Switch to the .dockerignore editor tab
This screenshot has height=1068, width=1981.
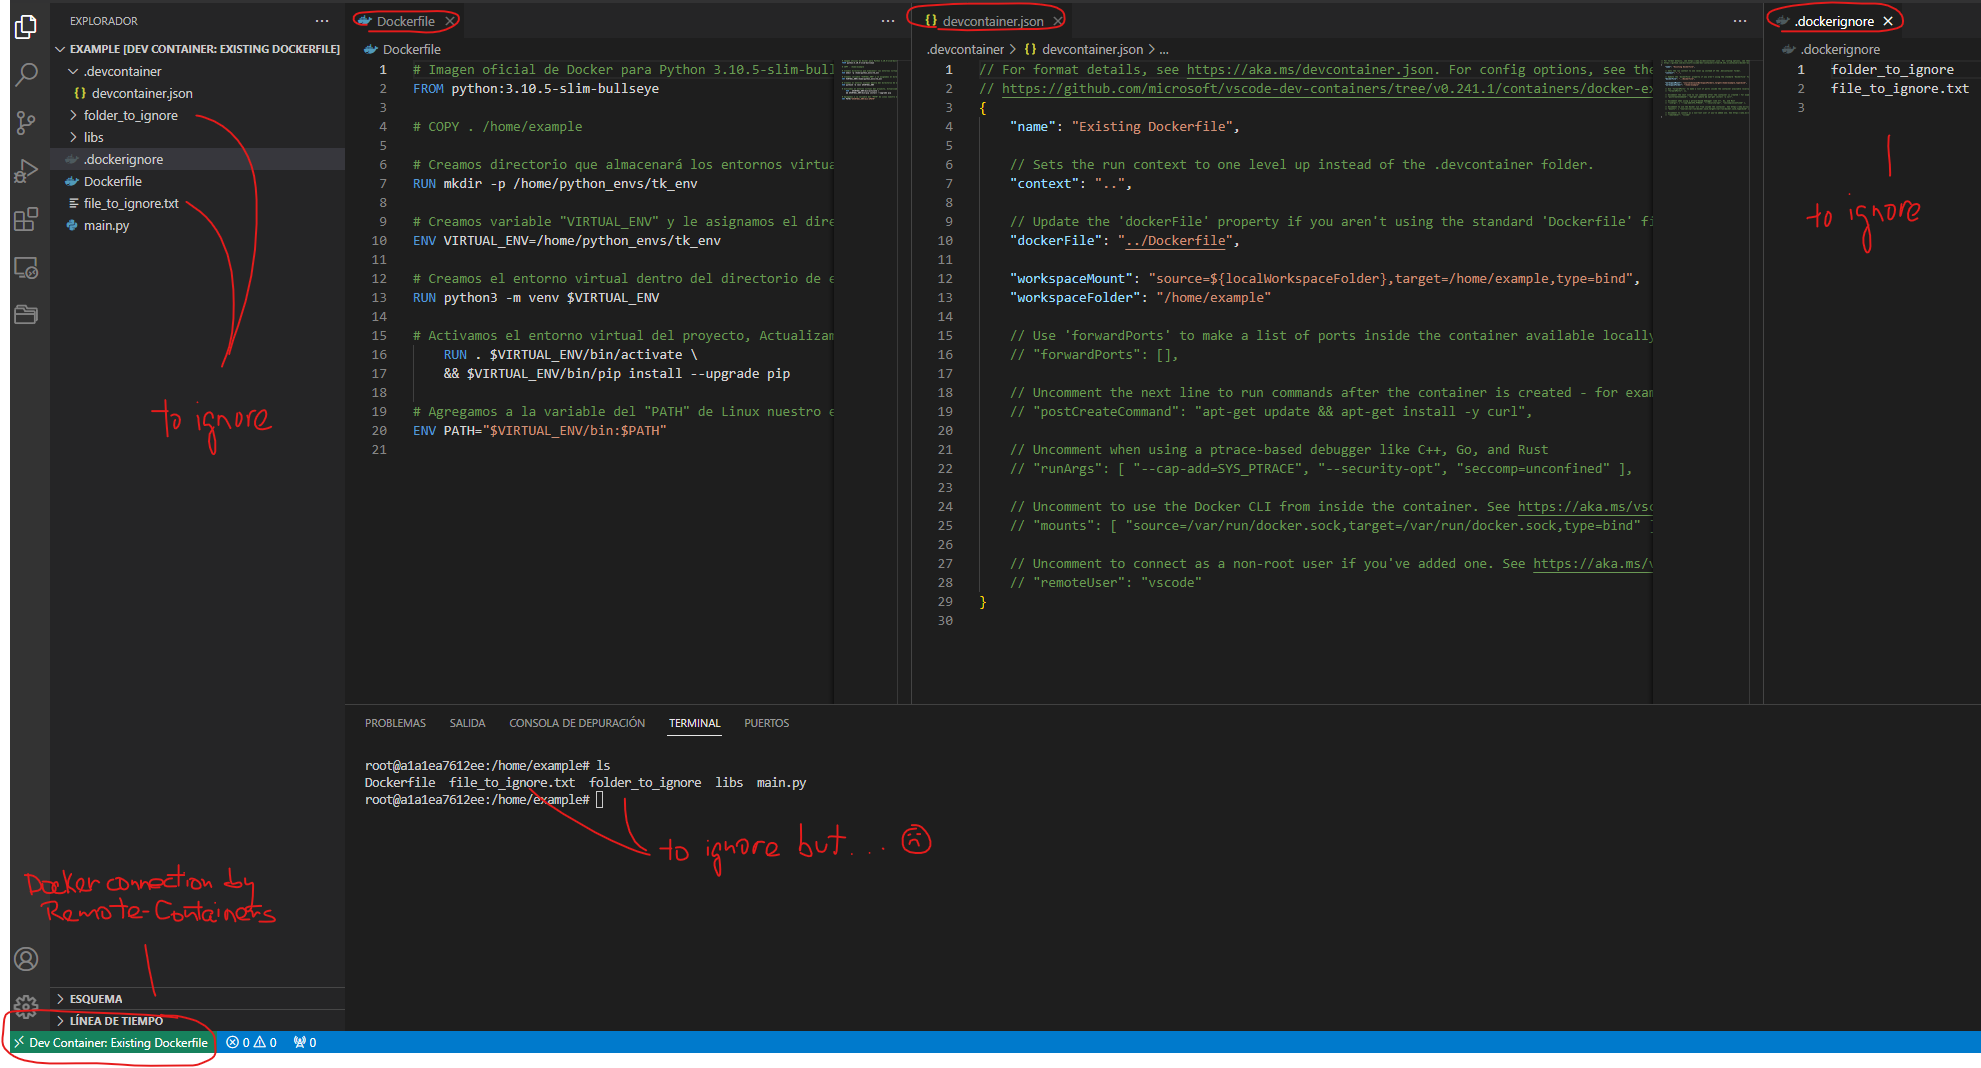pyautogui.click(x=1834, y=21)
